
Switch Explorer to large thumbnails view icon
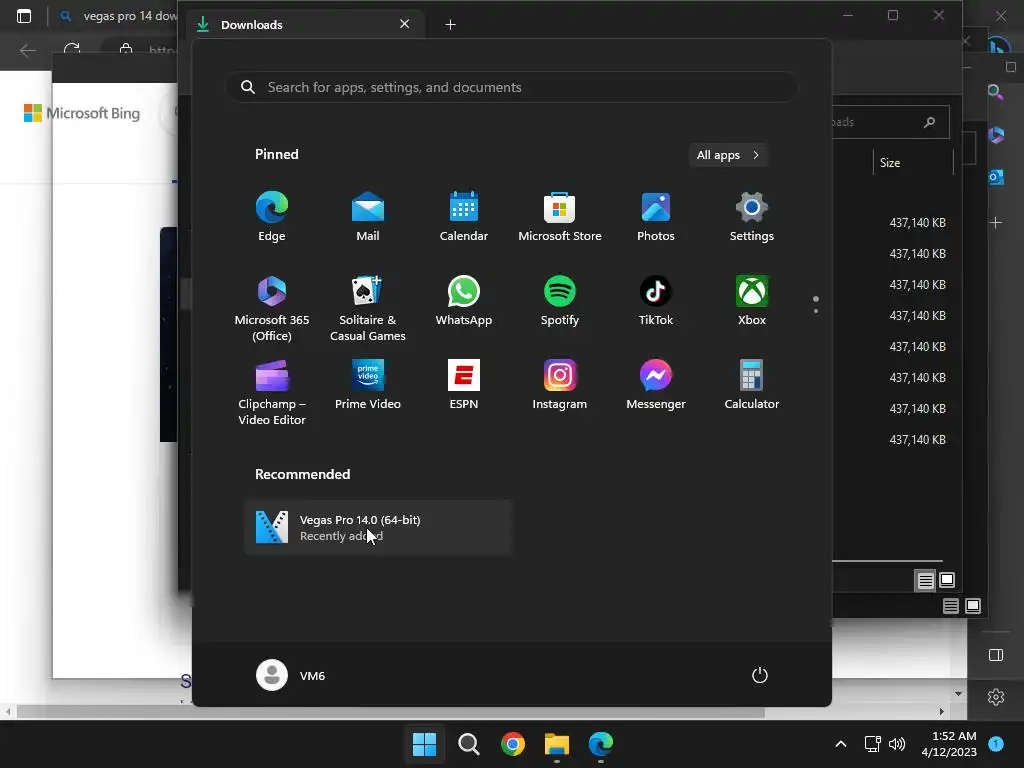[x=947, y=580]
